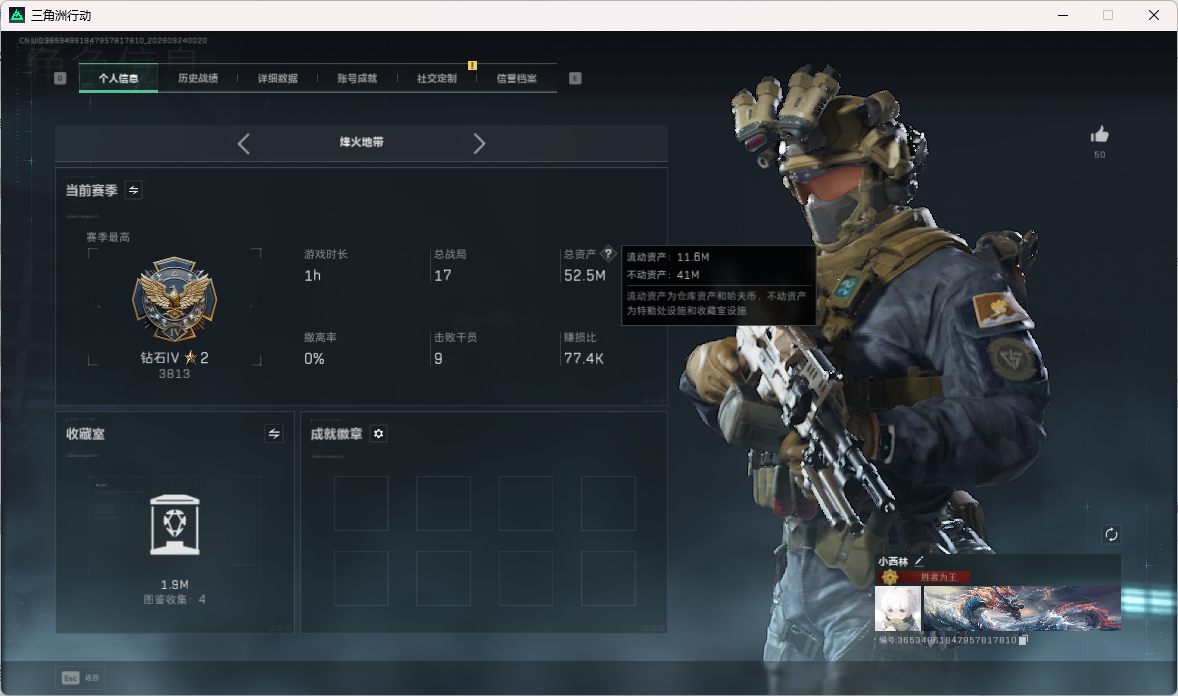Click the 钻石IV rank badge emblem
This screenshot has height=696, width=1178.
coord(174,299)
